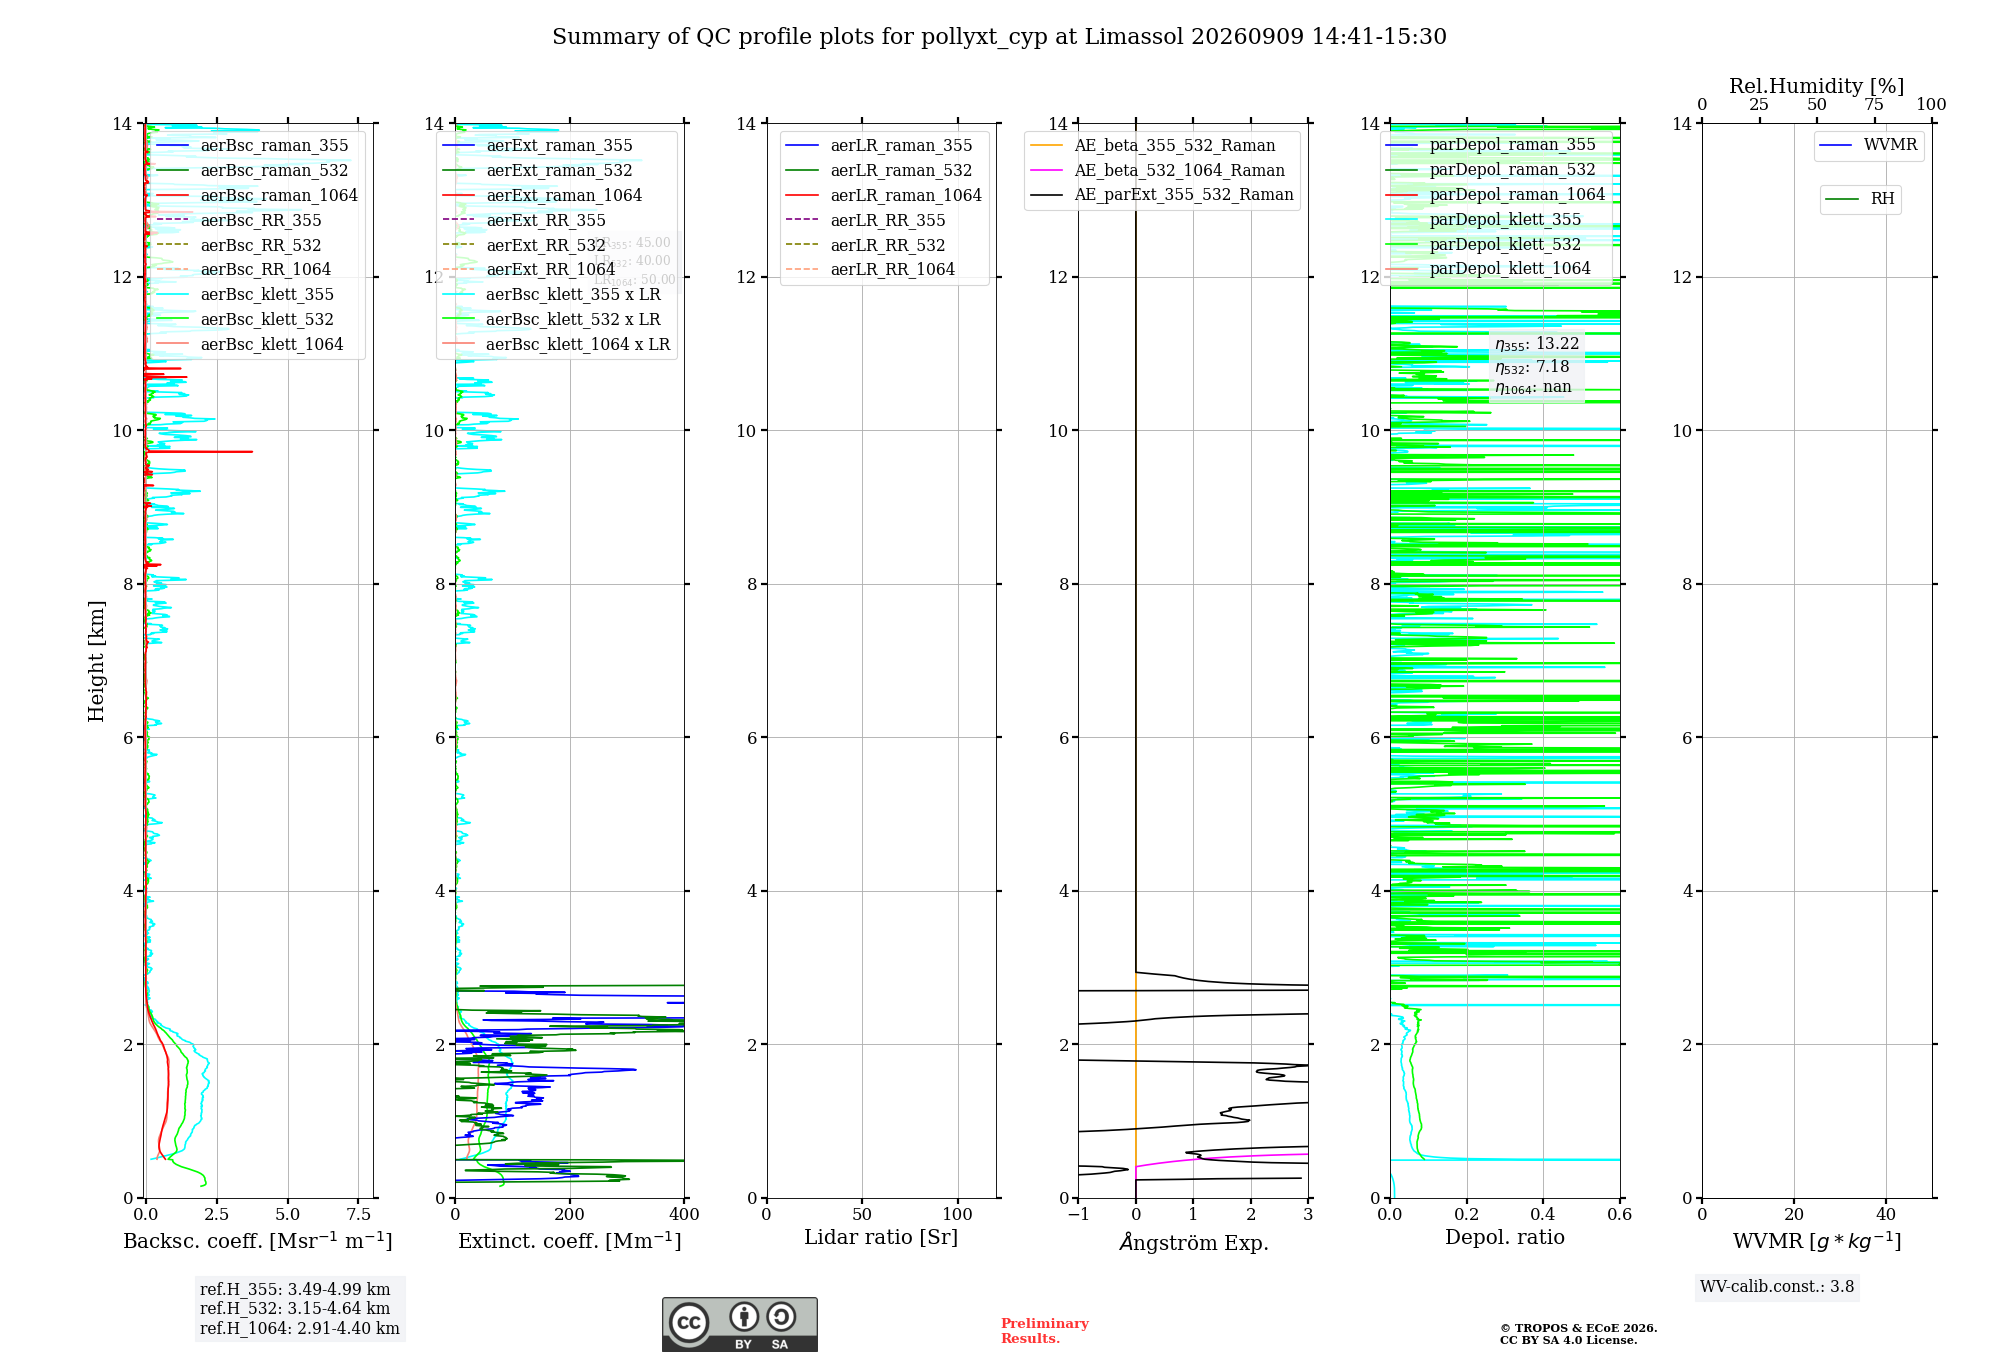Click the η1064: nan annotation
The image size is (2000, 1360).
pyautogui.click(x=1533, y=388)
